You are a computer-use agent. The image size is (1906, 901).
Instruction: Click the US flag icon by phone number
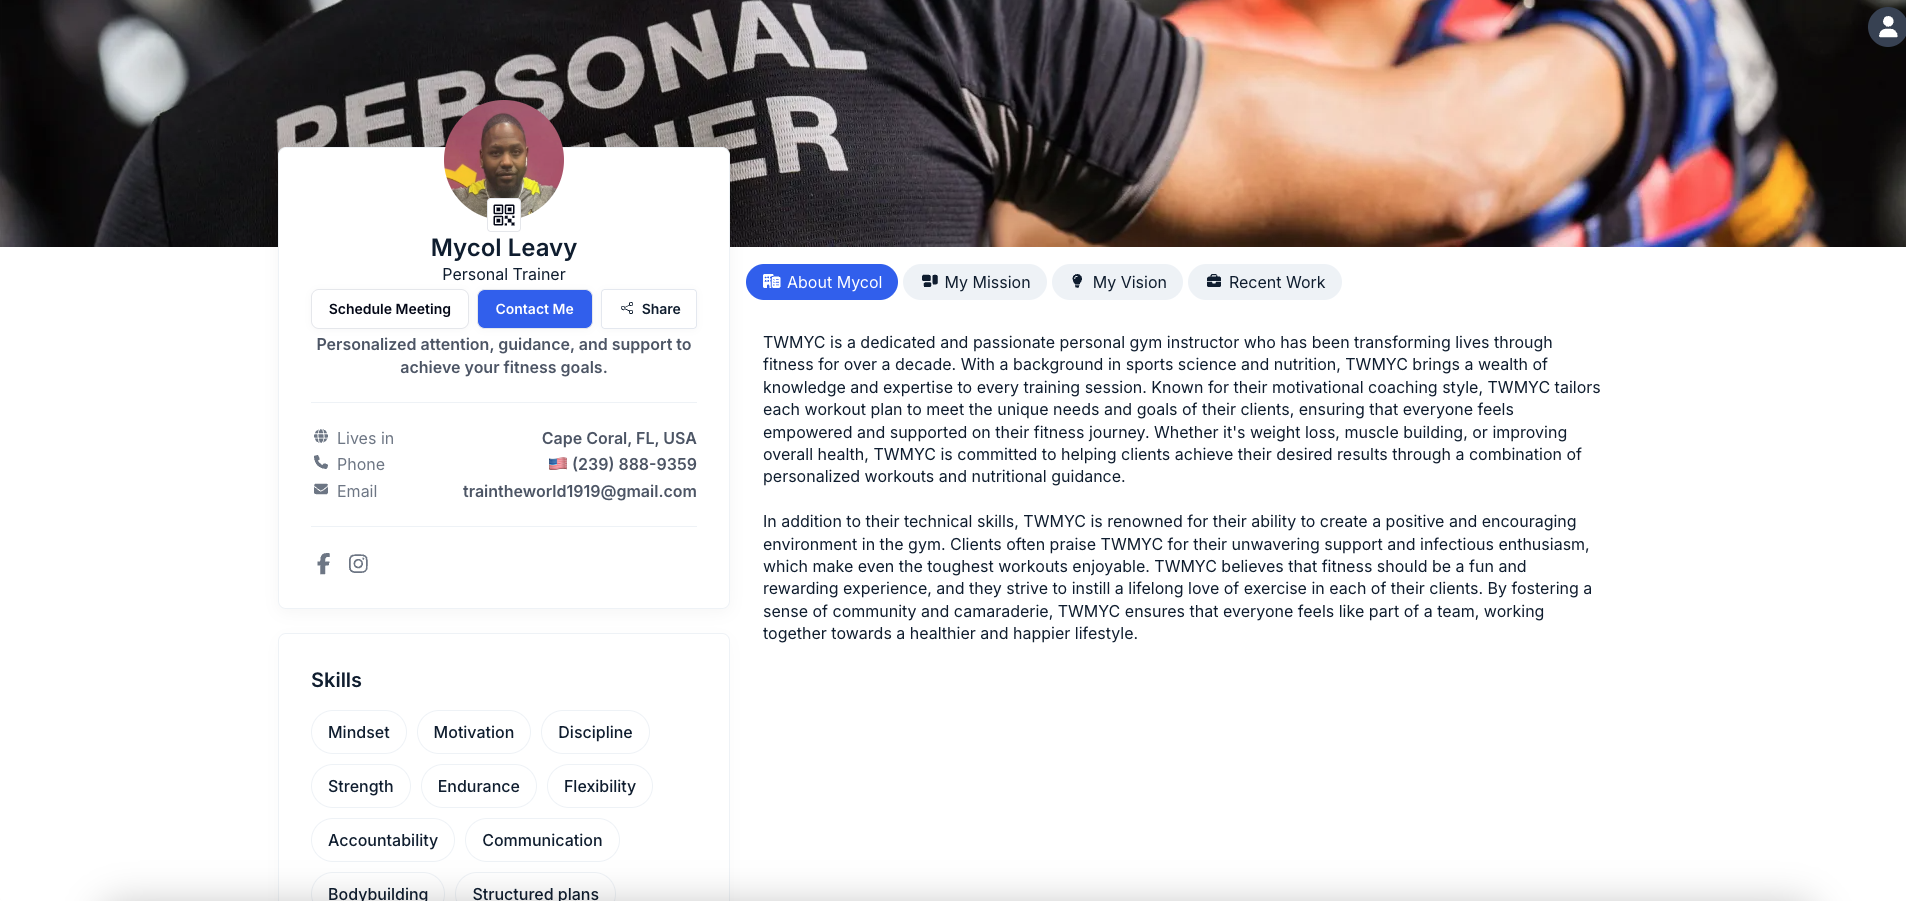pos(558,464)
